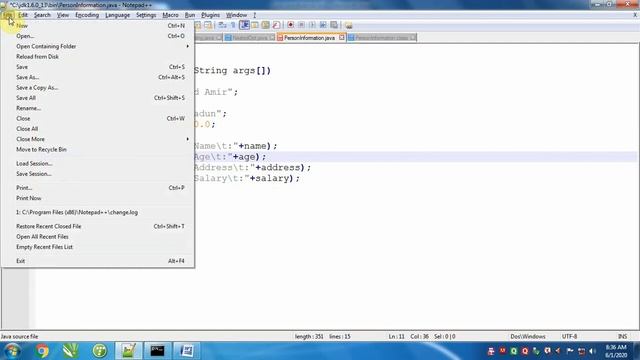Click the rightmost blue taskbar app button

(x=187, y=351)
